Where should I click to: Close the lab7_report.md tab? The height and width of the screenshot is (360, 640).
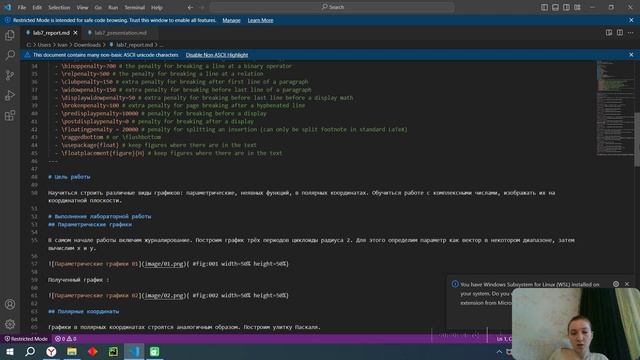coord(75,33)
